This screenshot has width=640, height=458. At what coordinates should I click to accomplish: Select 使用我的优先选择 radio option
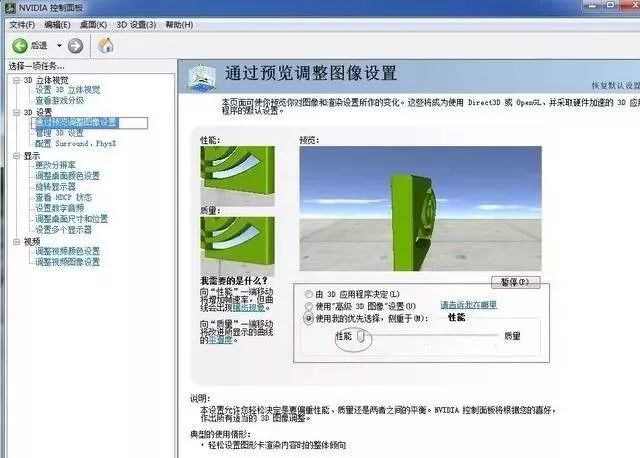click(x=309, y=318)
